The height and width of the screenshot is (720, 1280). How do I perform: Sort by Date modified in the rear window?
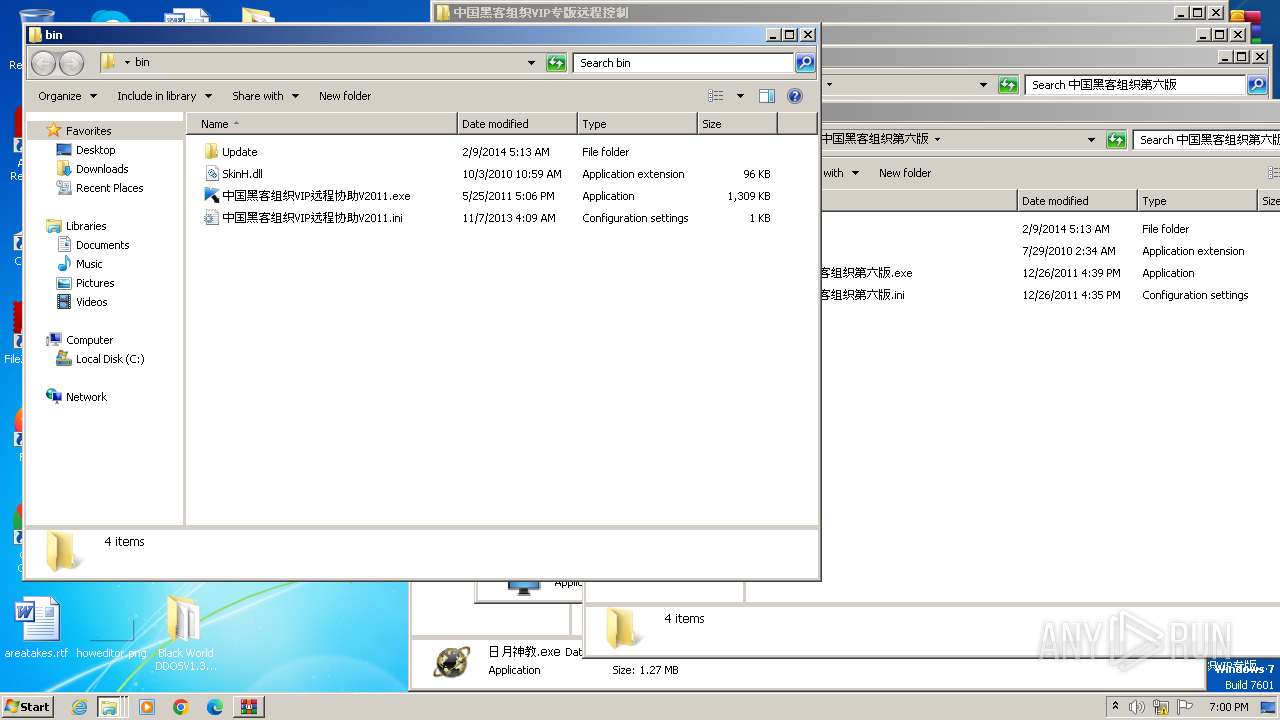click(1077, 201)
